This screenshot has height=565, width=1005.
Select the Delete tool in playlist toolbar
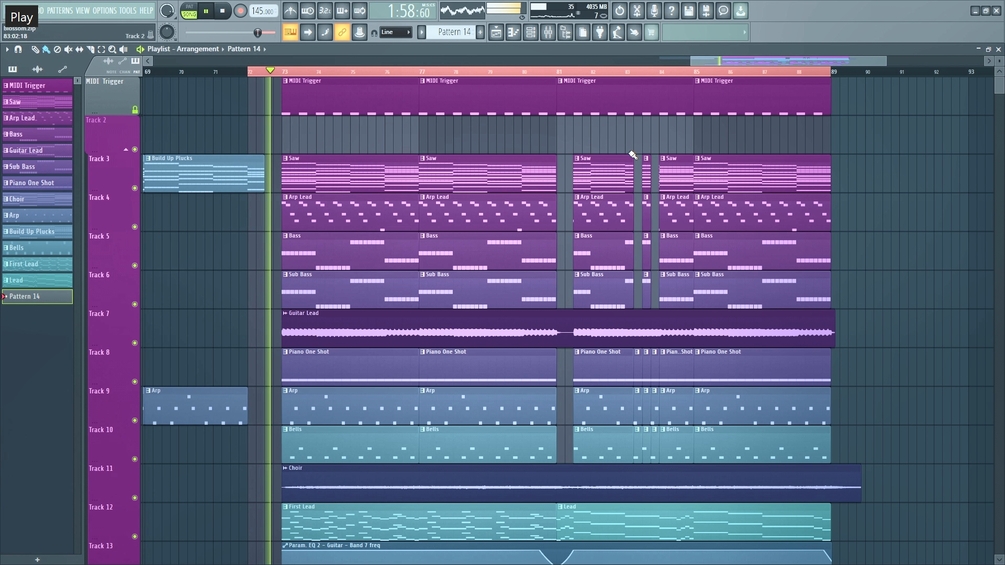click(x=57, y=49)
